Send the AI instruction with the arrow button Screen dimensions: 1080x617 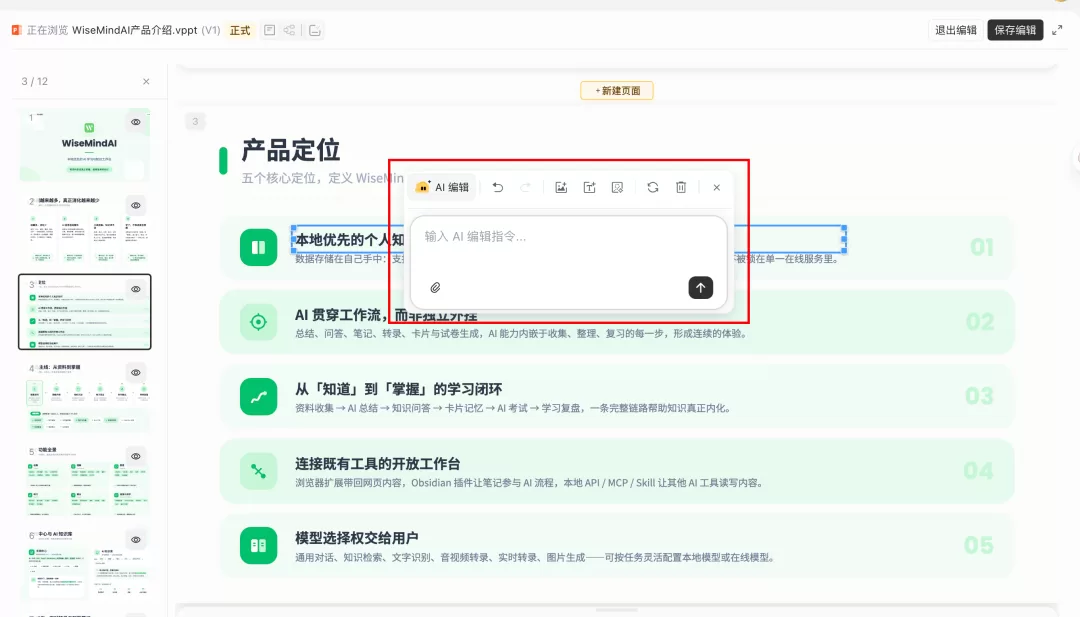click(x=700, y=288)
